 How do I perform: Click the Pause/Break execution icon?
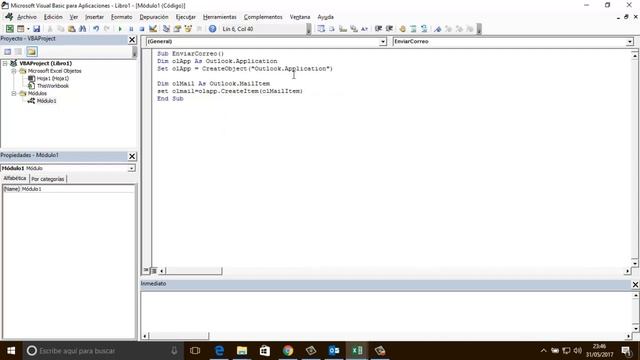tap(131, 29)
